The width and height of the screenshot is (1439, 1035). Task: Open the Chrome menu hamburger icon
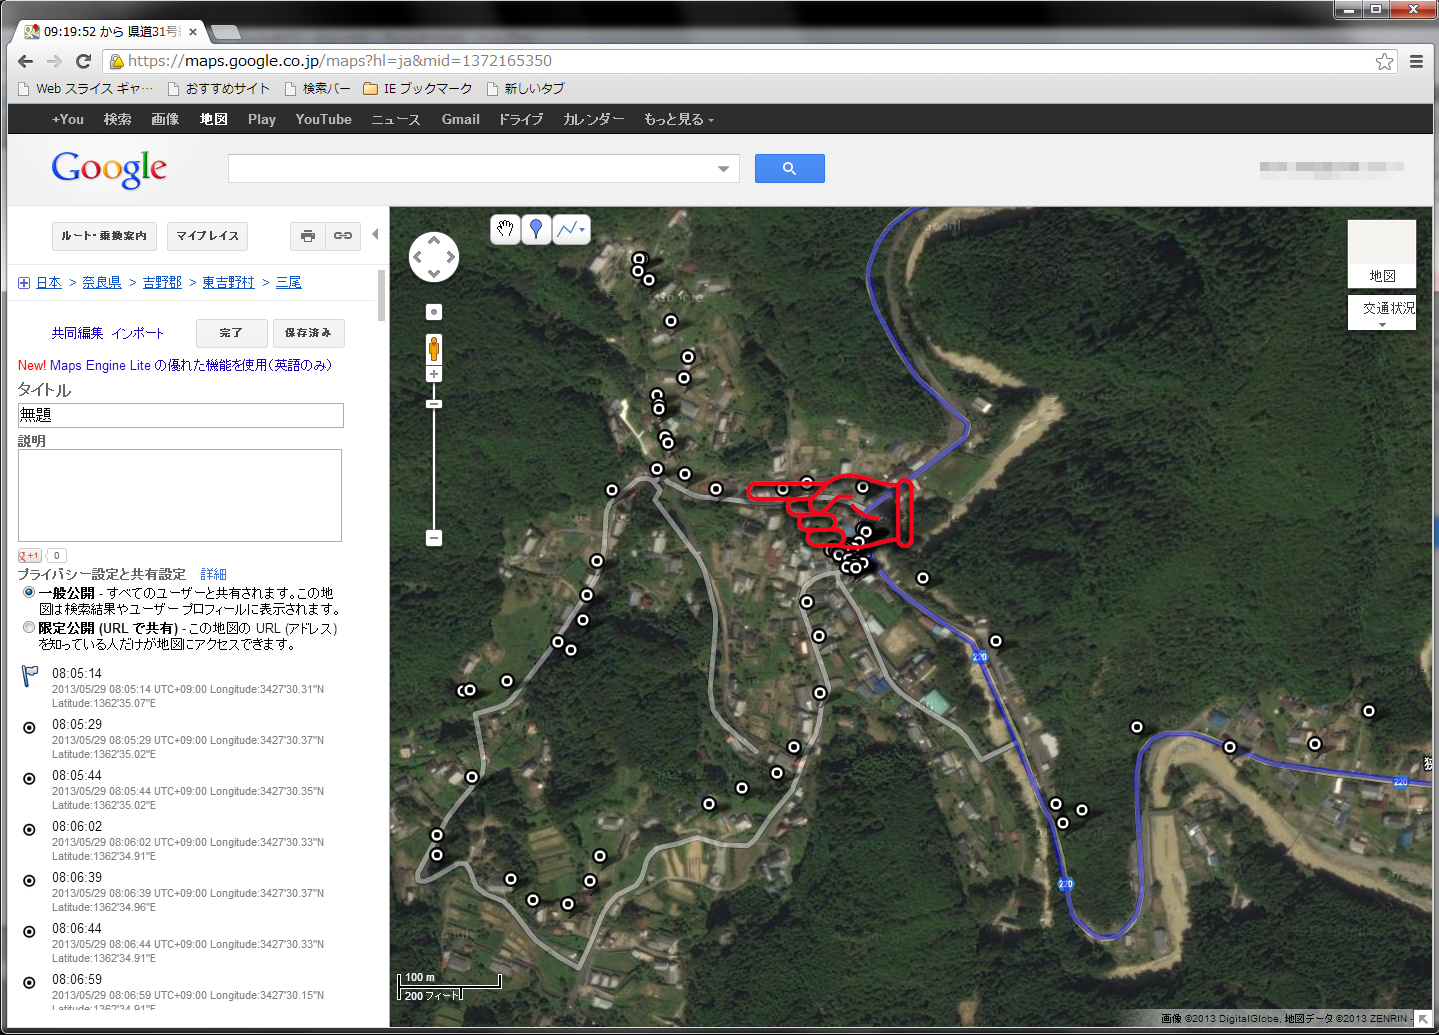point(1416,61)
